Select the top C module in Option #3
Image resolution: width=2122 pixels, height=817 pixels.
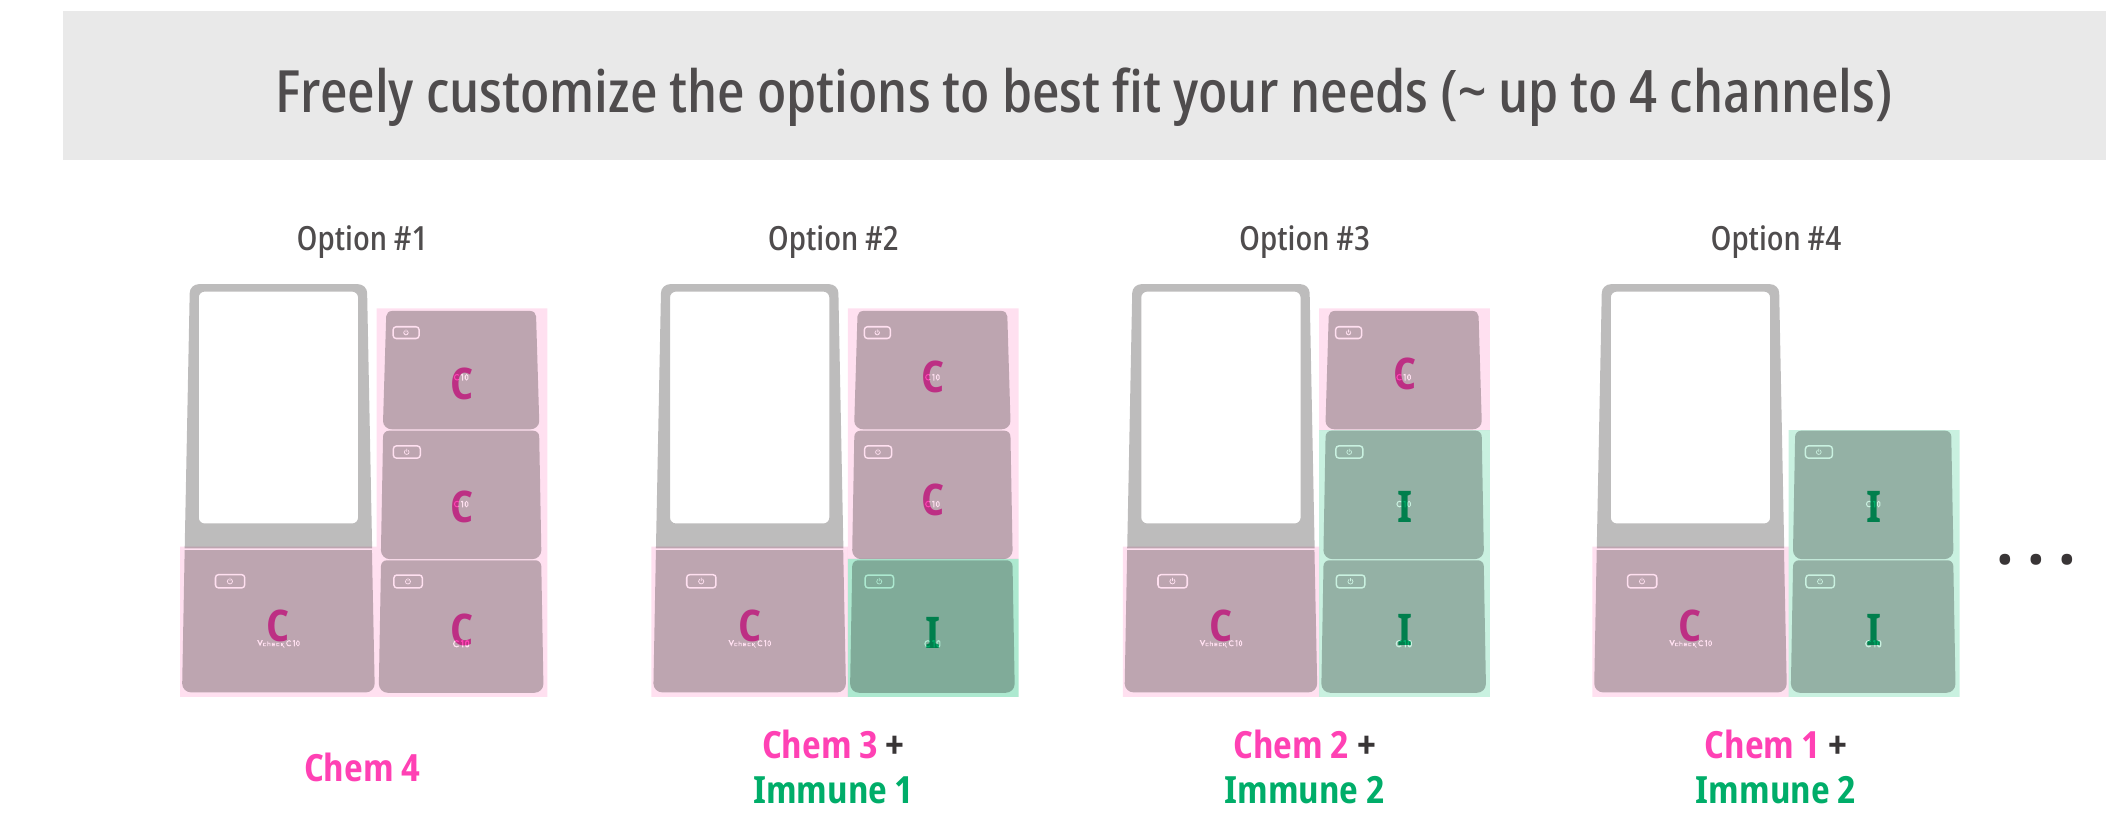(1403, 370)
